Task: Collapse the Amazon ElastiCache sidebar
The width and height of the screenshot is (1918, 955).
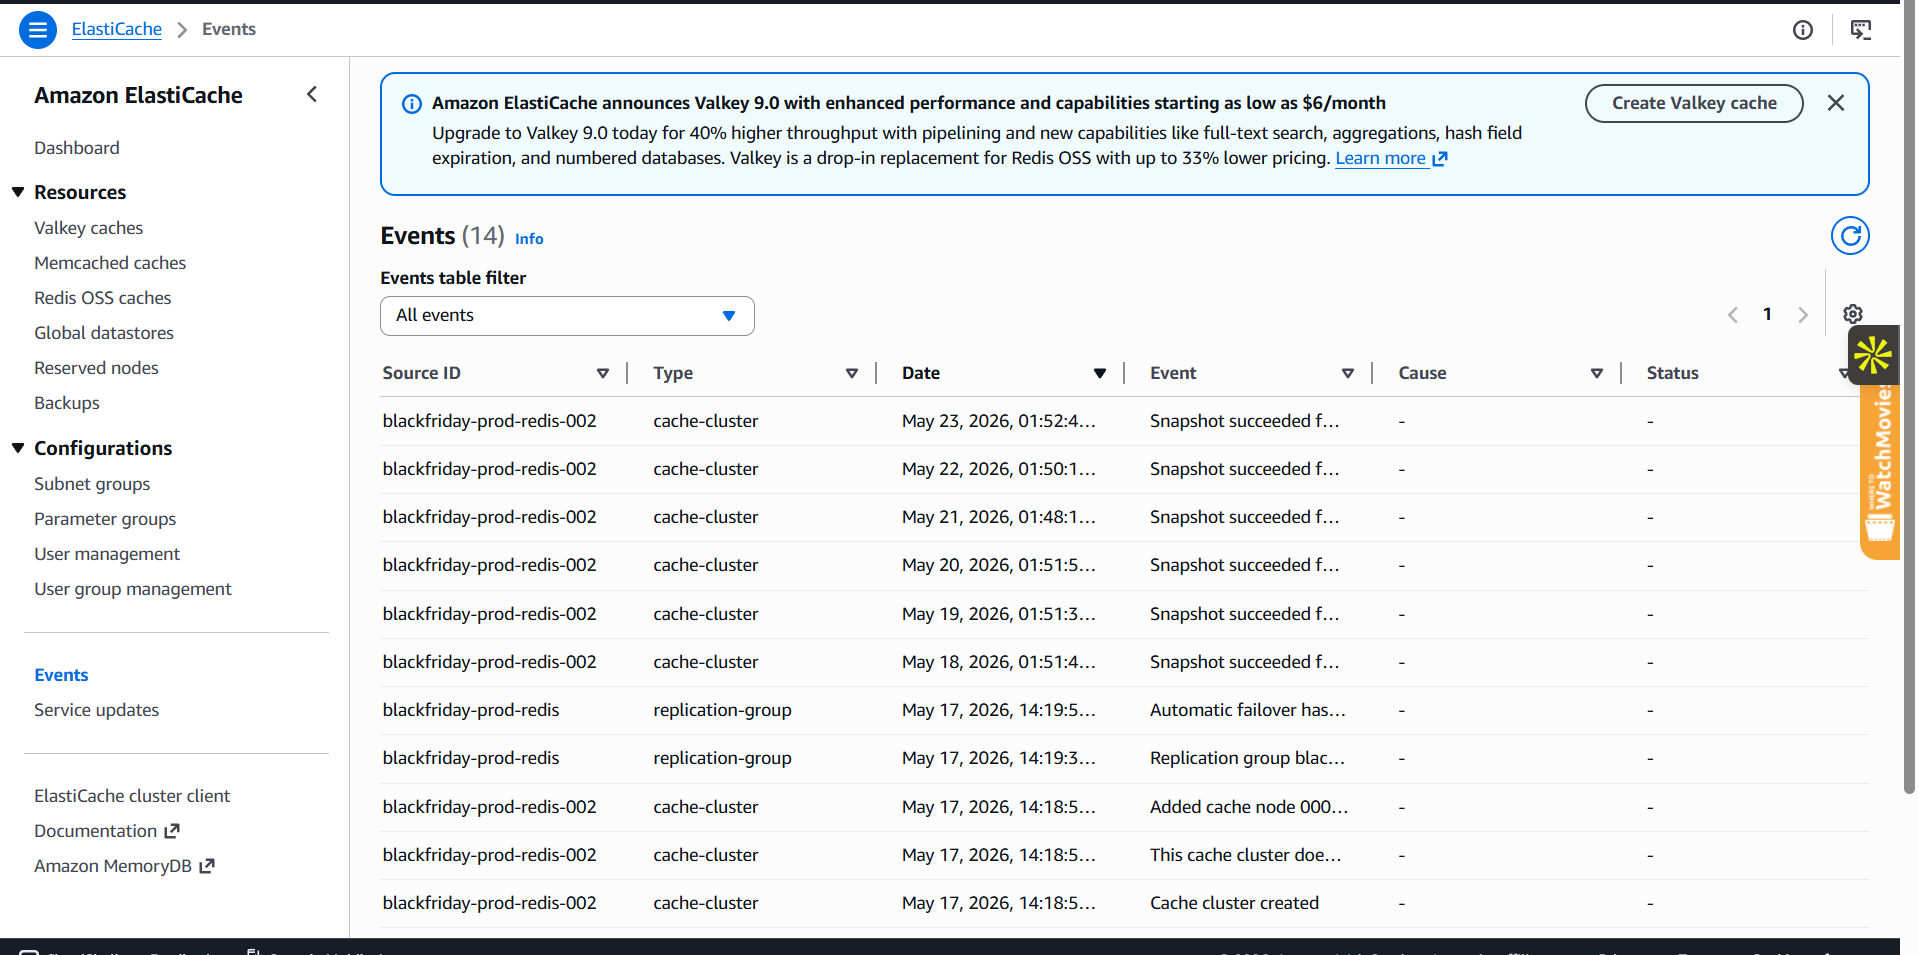Action: tap(312, 94)
